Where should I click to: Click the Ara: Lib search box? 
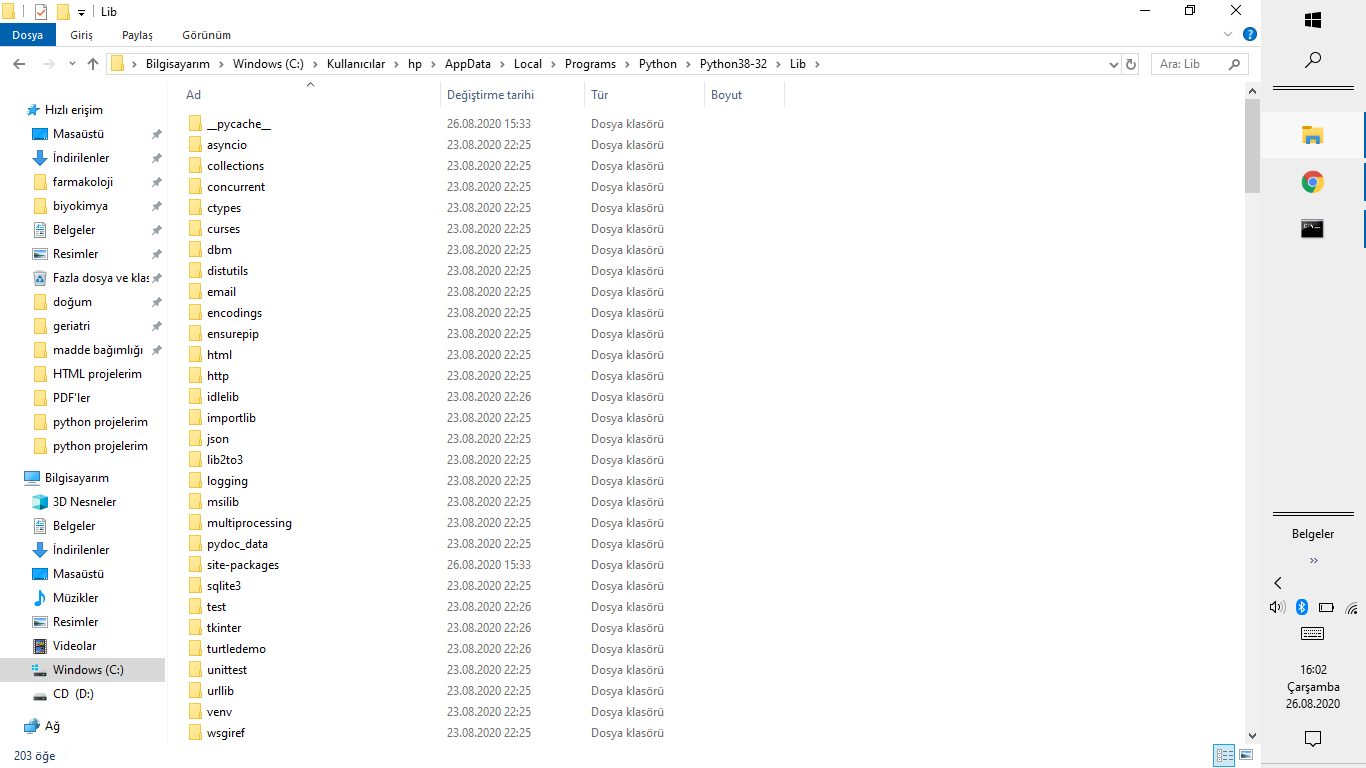(1199, 64)
